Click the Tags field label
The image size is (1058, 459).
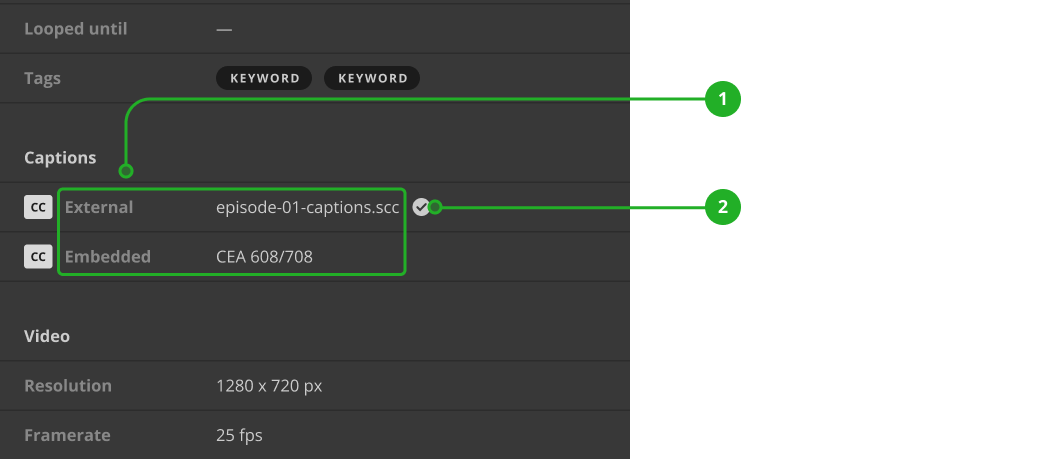[x=42, y=78]
